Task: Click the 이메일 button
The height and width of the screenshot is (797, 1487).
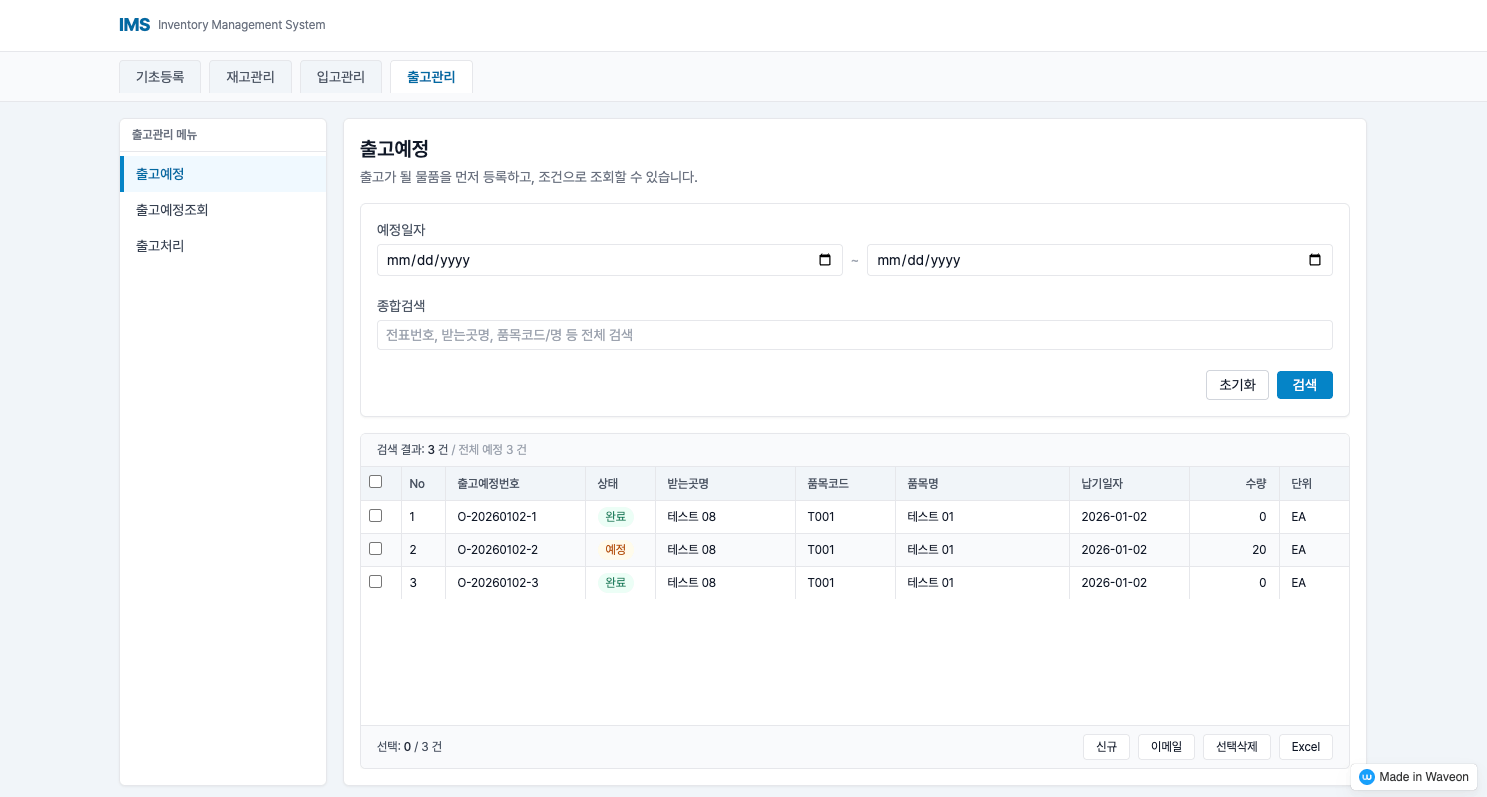Action: [1165, 746]
